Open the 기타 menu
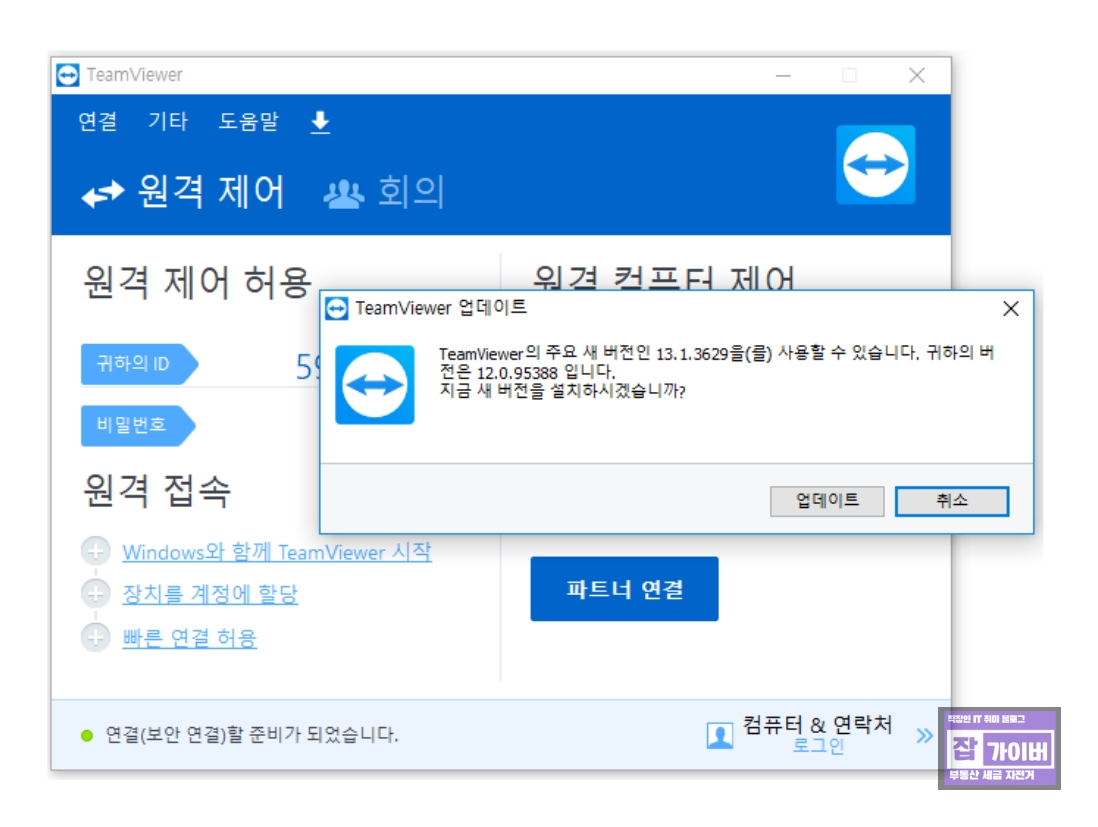This screenshot has height=827, width=1098. point(168,121)
